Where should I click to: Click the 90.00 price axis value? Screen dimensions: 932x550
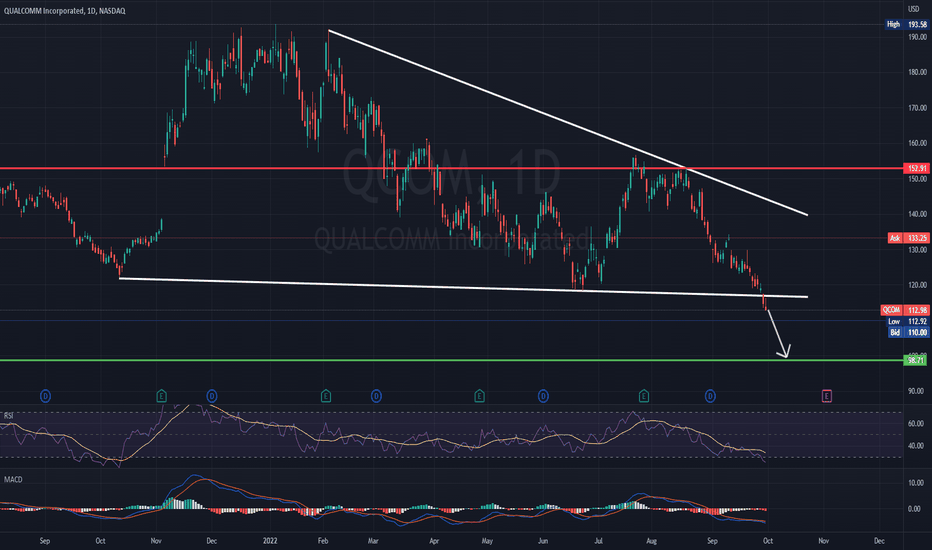915,391
